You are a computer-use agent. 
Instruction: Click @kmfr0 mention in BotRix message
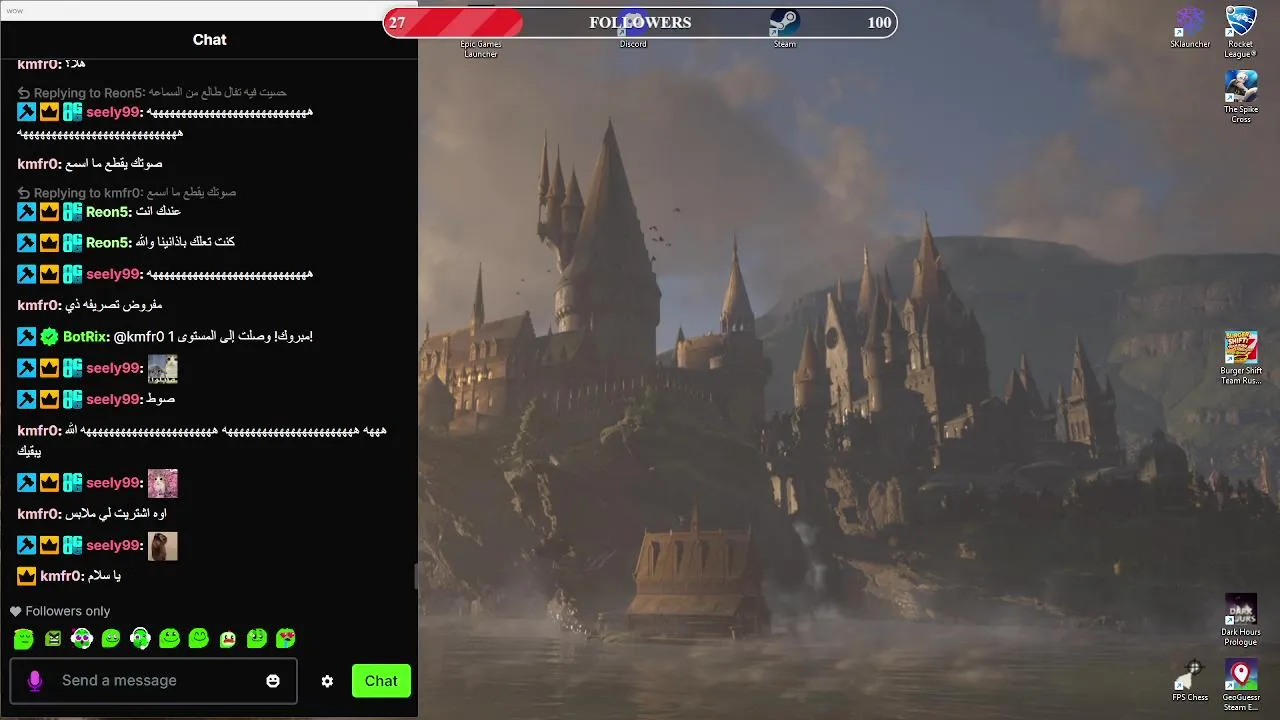tap(140, 337)
